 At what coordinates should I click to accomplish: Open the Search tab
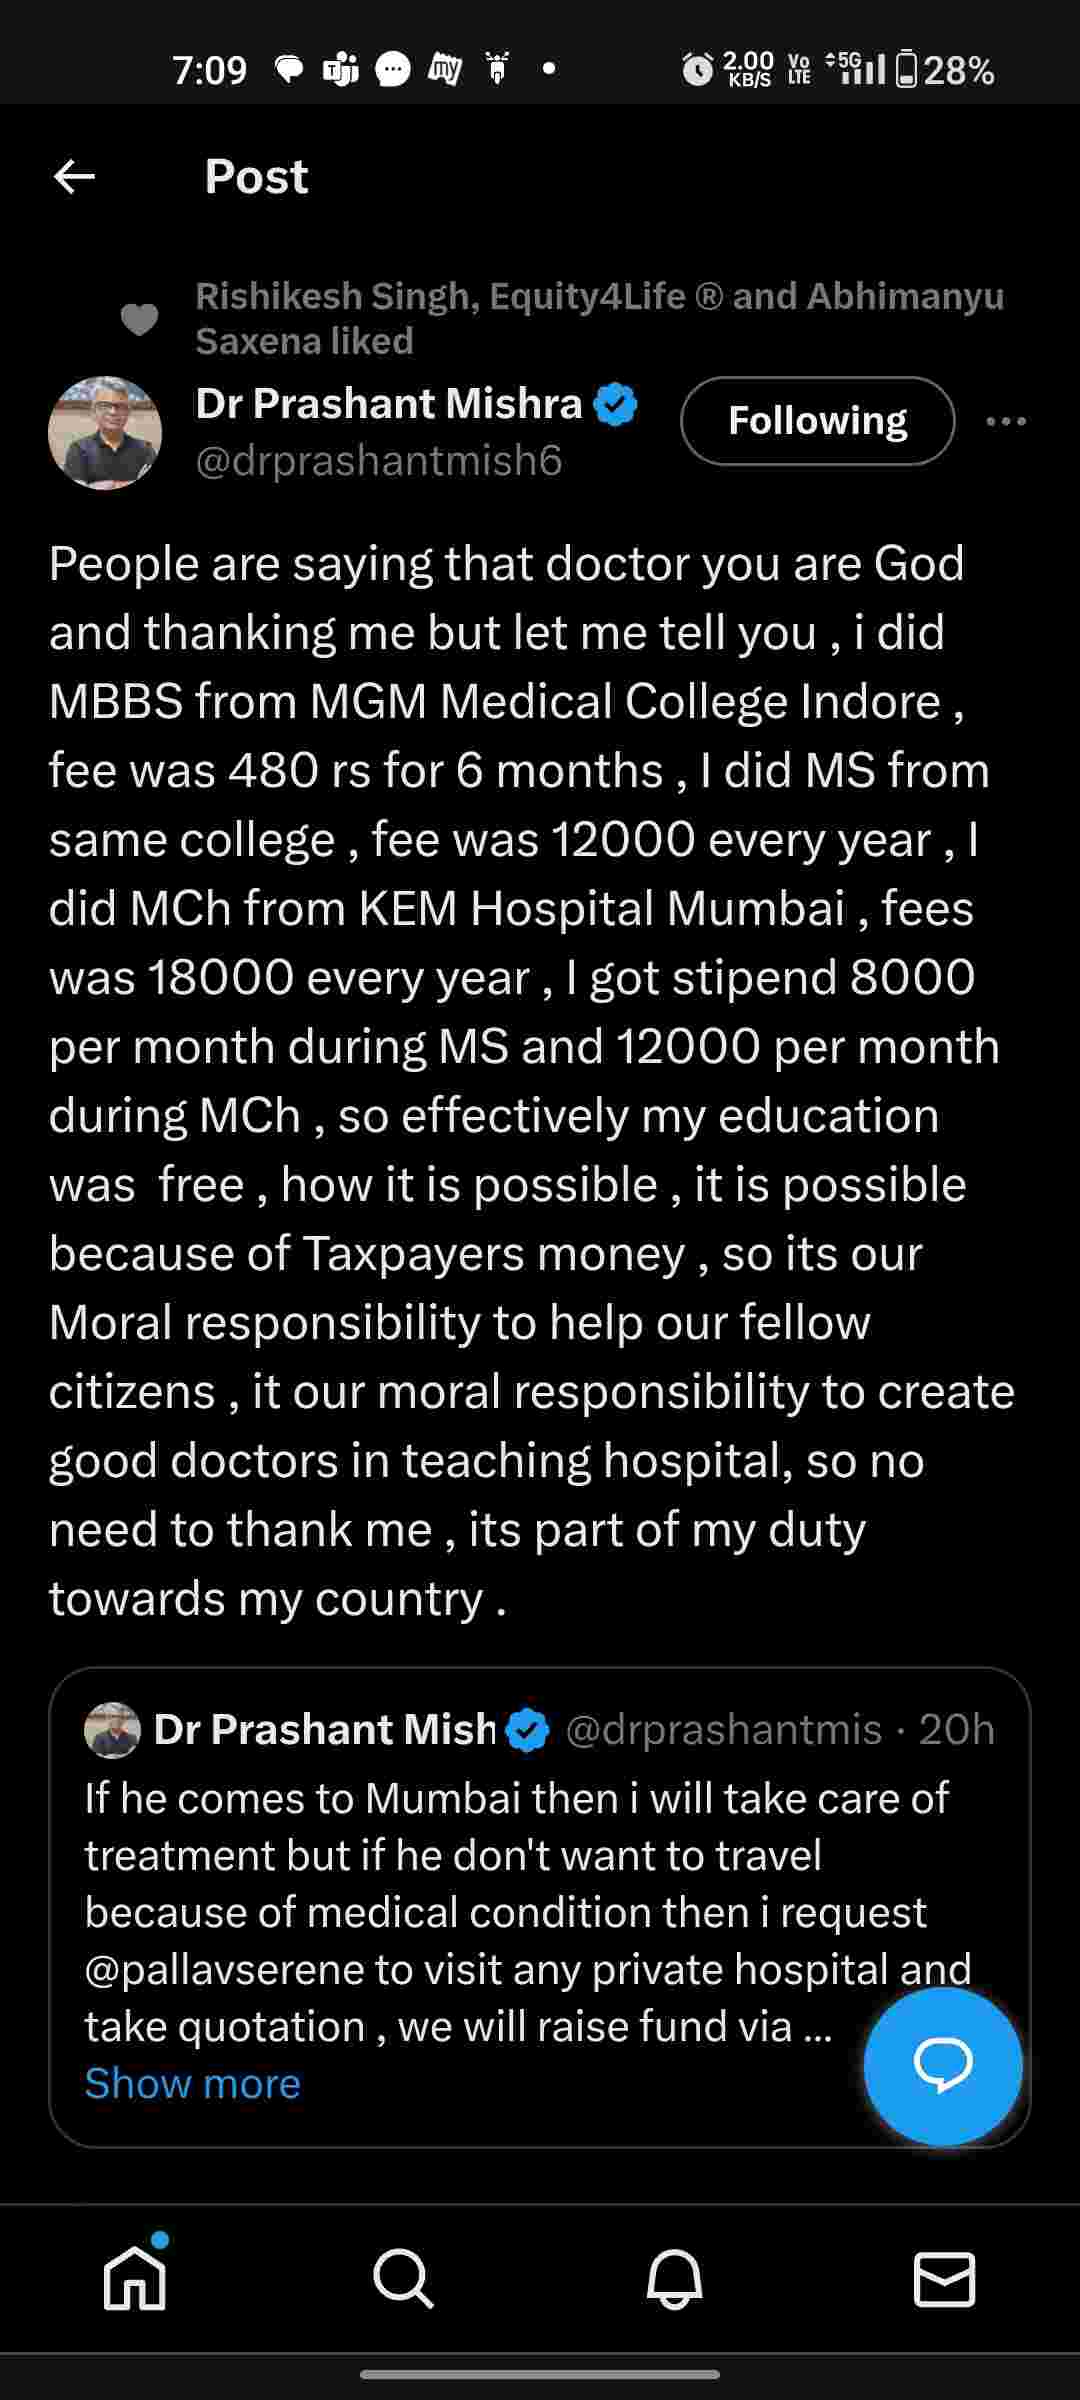(x=404, y=2279)
